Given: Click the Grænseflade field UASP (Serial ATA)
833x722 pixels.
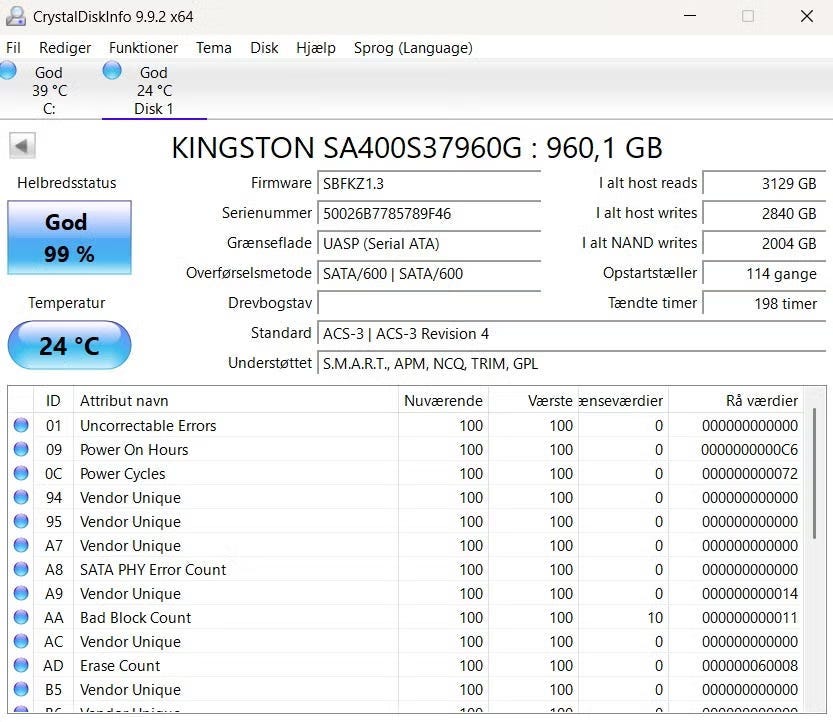Looking at the screenshot, I should pos(429,243).
